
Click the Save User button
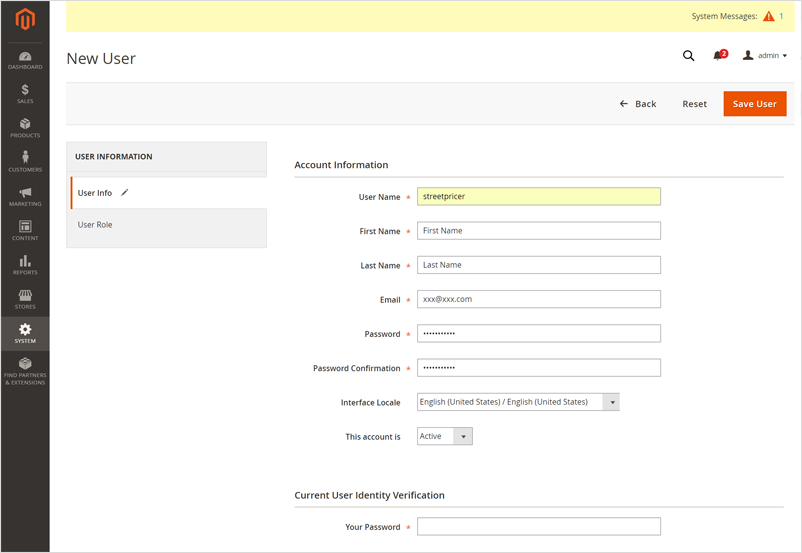point(754,104)
